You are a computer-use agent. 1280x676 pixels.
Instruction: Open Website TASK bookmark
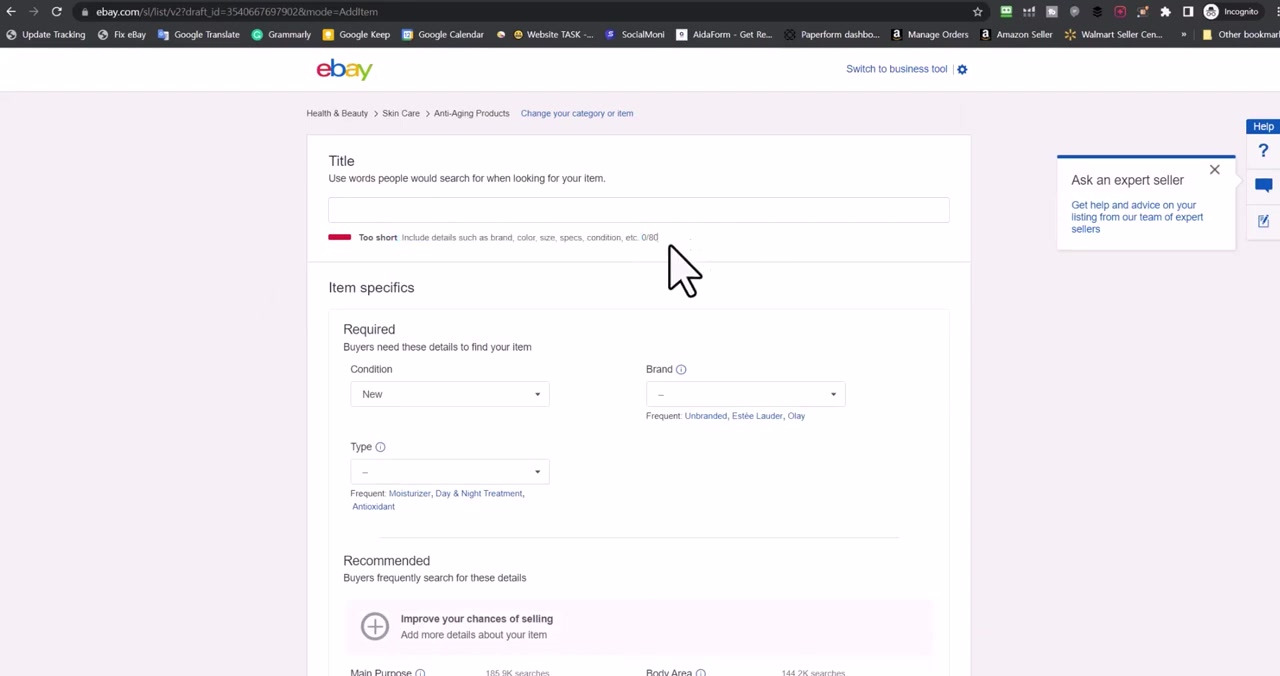tap(553, 34)
